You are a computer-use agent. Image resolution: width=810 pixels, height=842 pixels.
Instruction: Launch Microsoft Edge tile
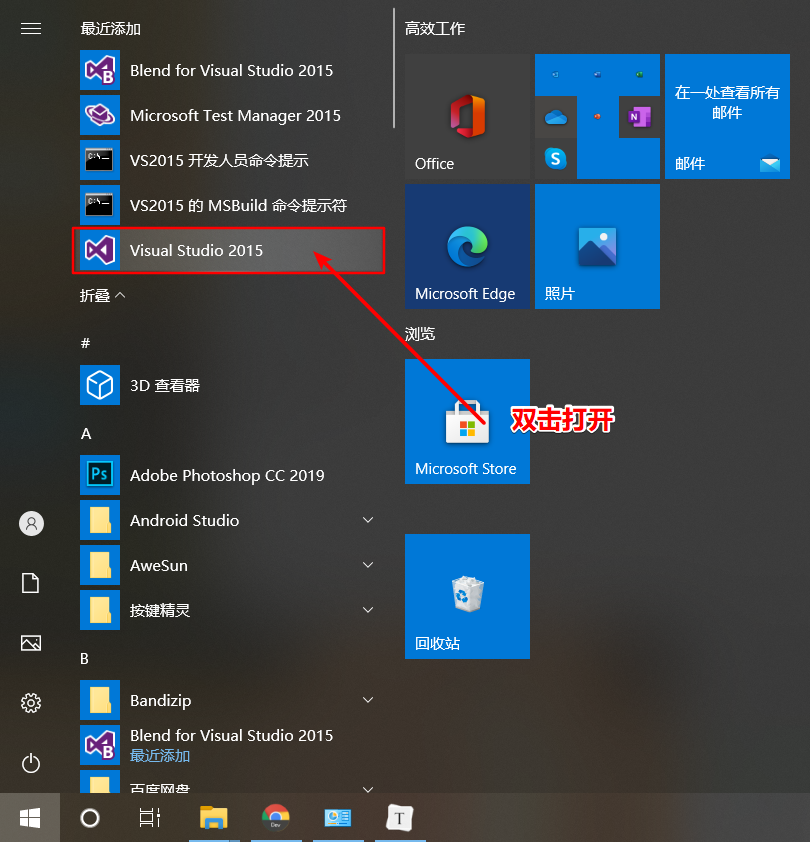click(467, 246)
